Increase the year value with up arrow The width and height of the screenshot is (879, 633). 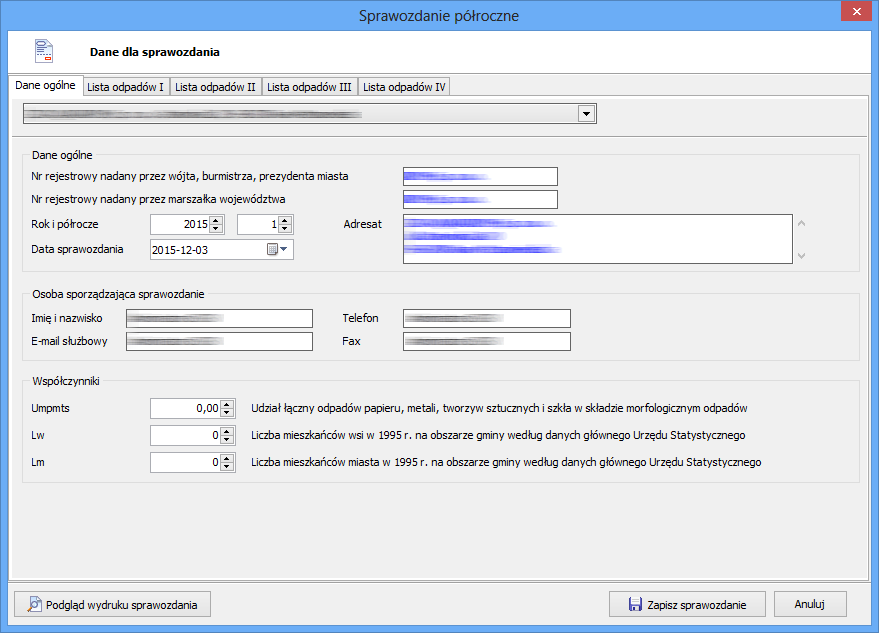[217, 220]
